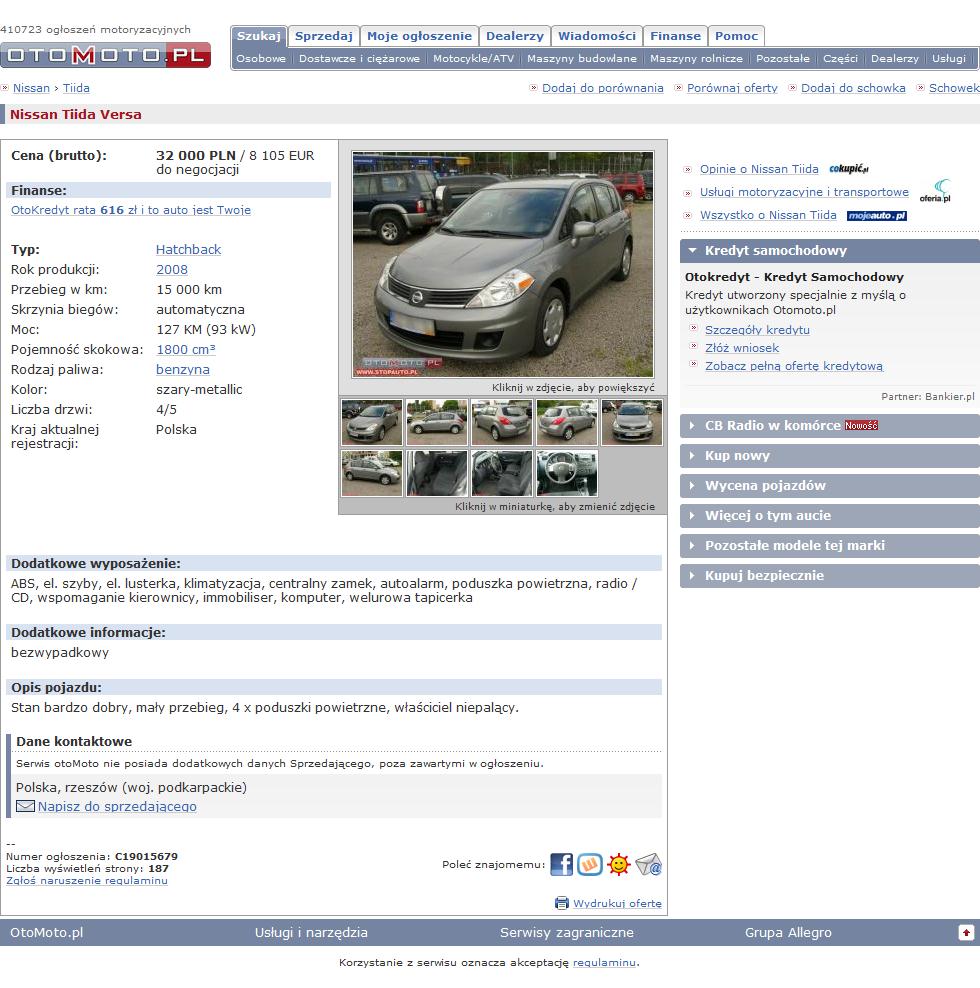Open Serwisy zagraniczne in the footer
The height and width of the screenshot is (988, 980).
567,933
